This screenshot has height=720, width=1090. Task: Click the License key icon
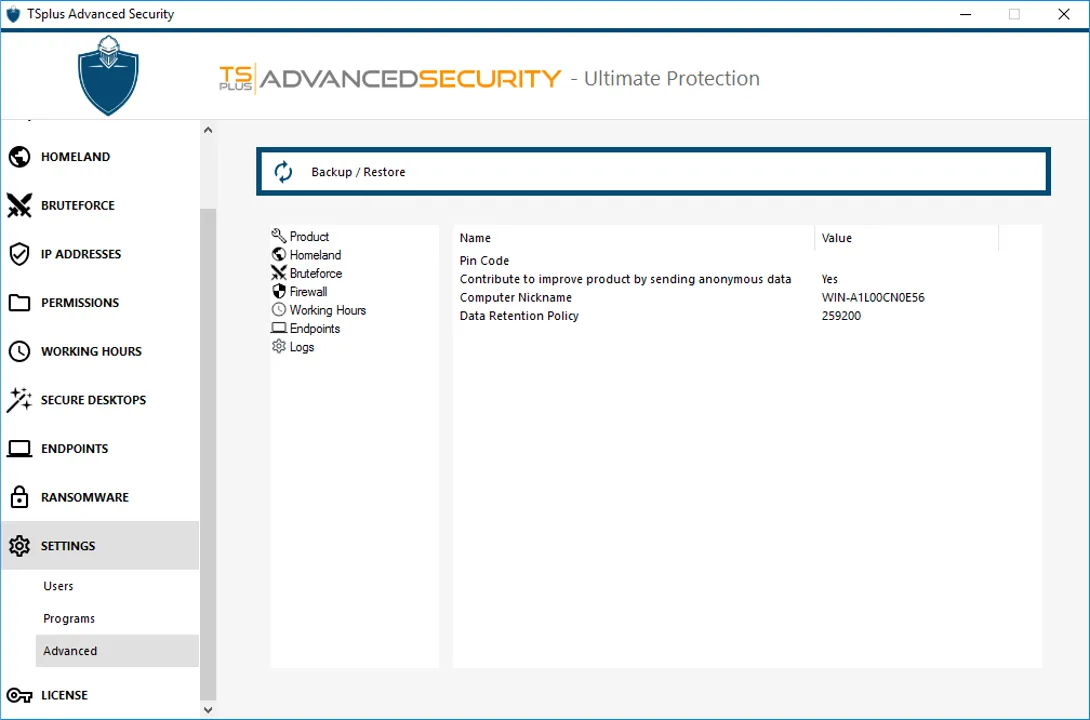coord(19,695)
